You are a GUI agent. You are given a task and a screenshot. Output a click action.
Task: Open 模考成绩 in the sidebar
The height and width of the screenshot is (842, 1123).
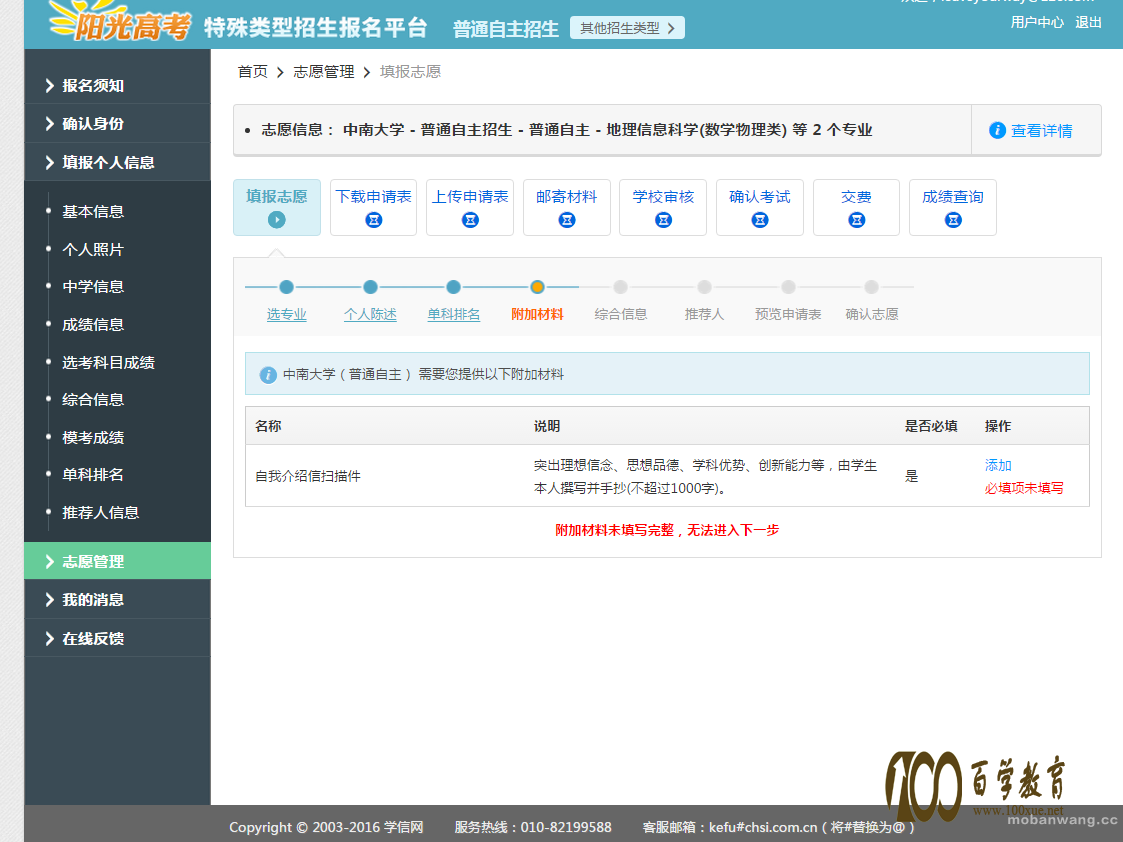[x=93, y=437]
